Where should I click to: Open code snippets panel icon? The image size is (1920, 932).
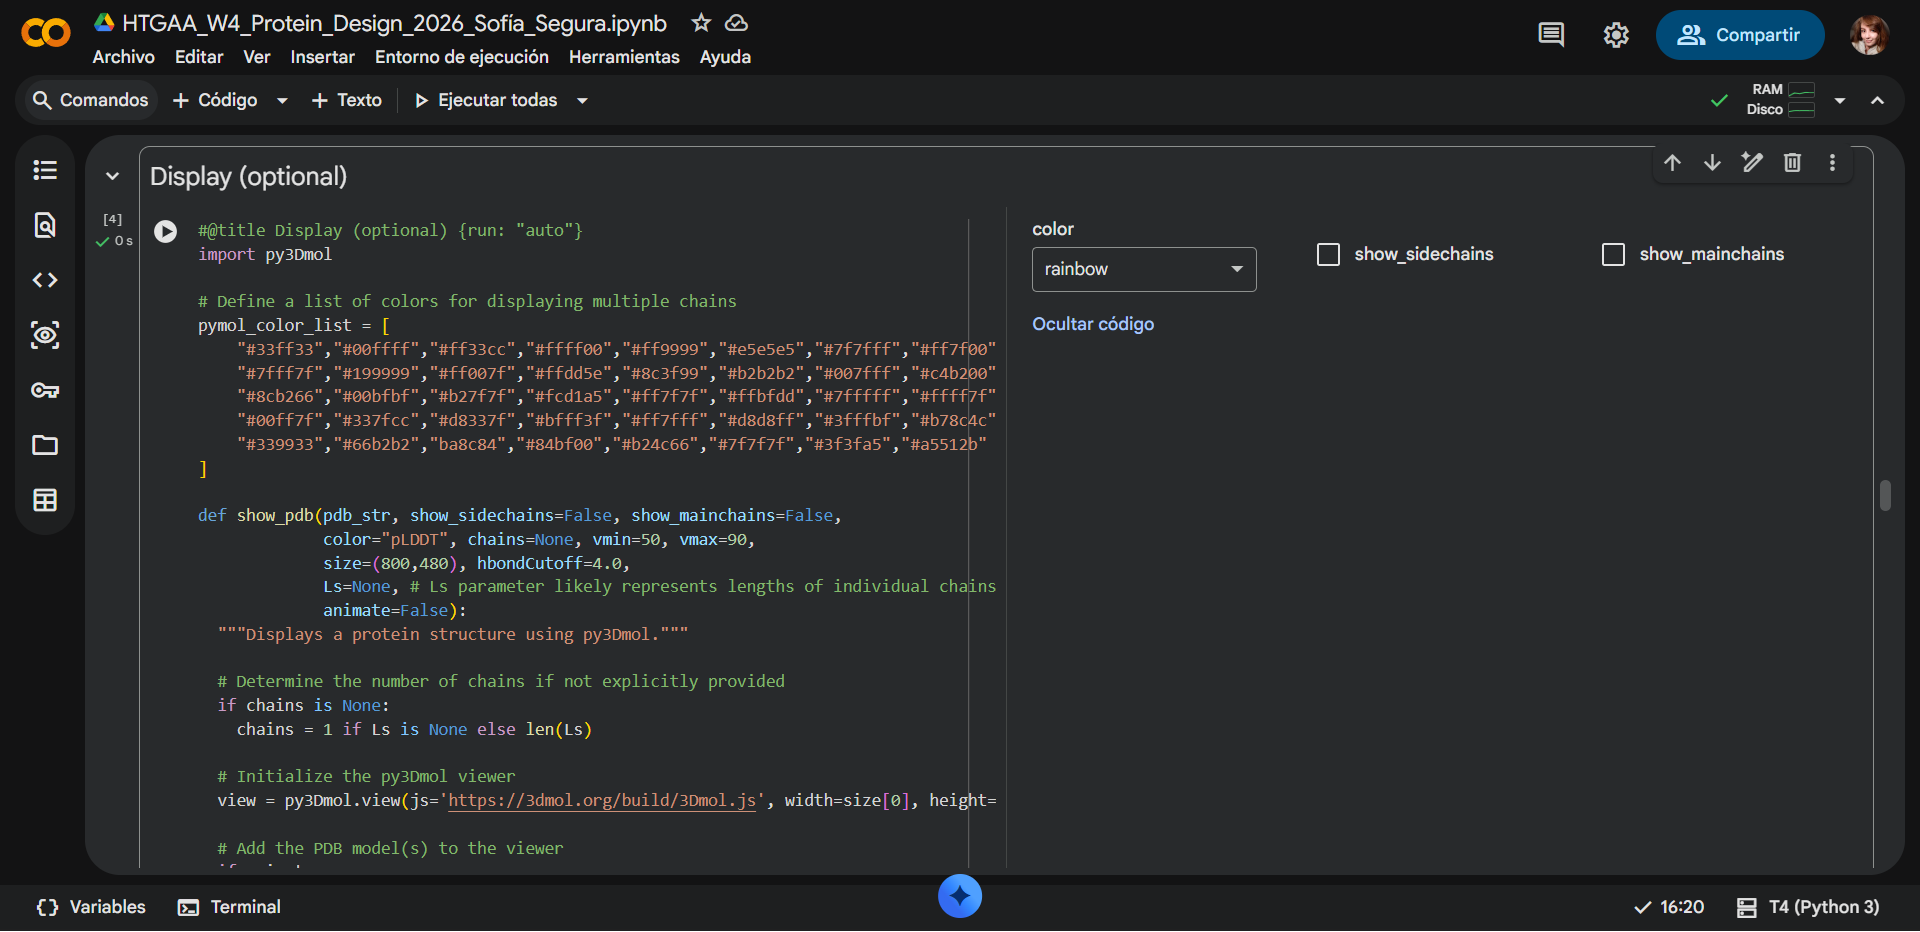pyautogui.click(x=45, y=280)
